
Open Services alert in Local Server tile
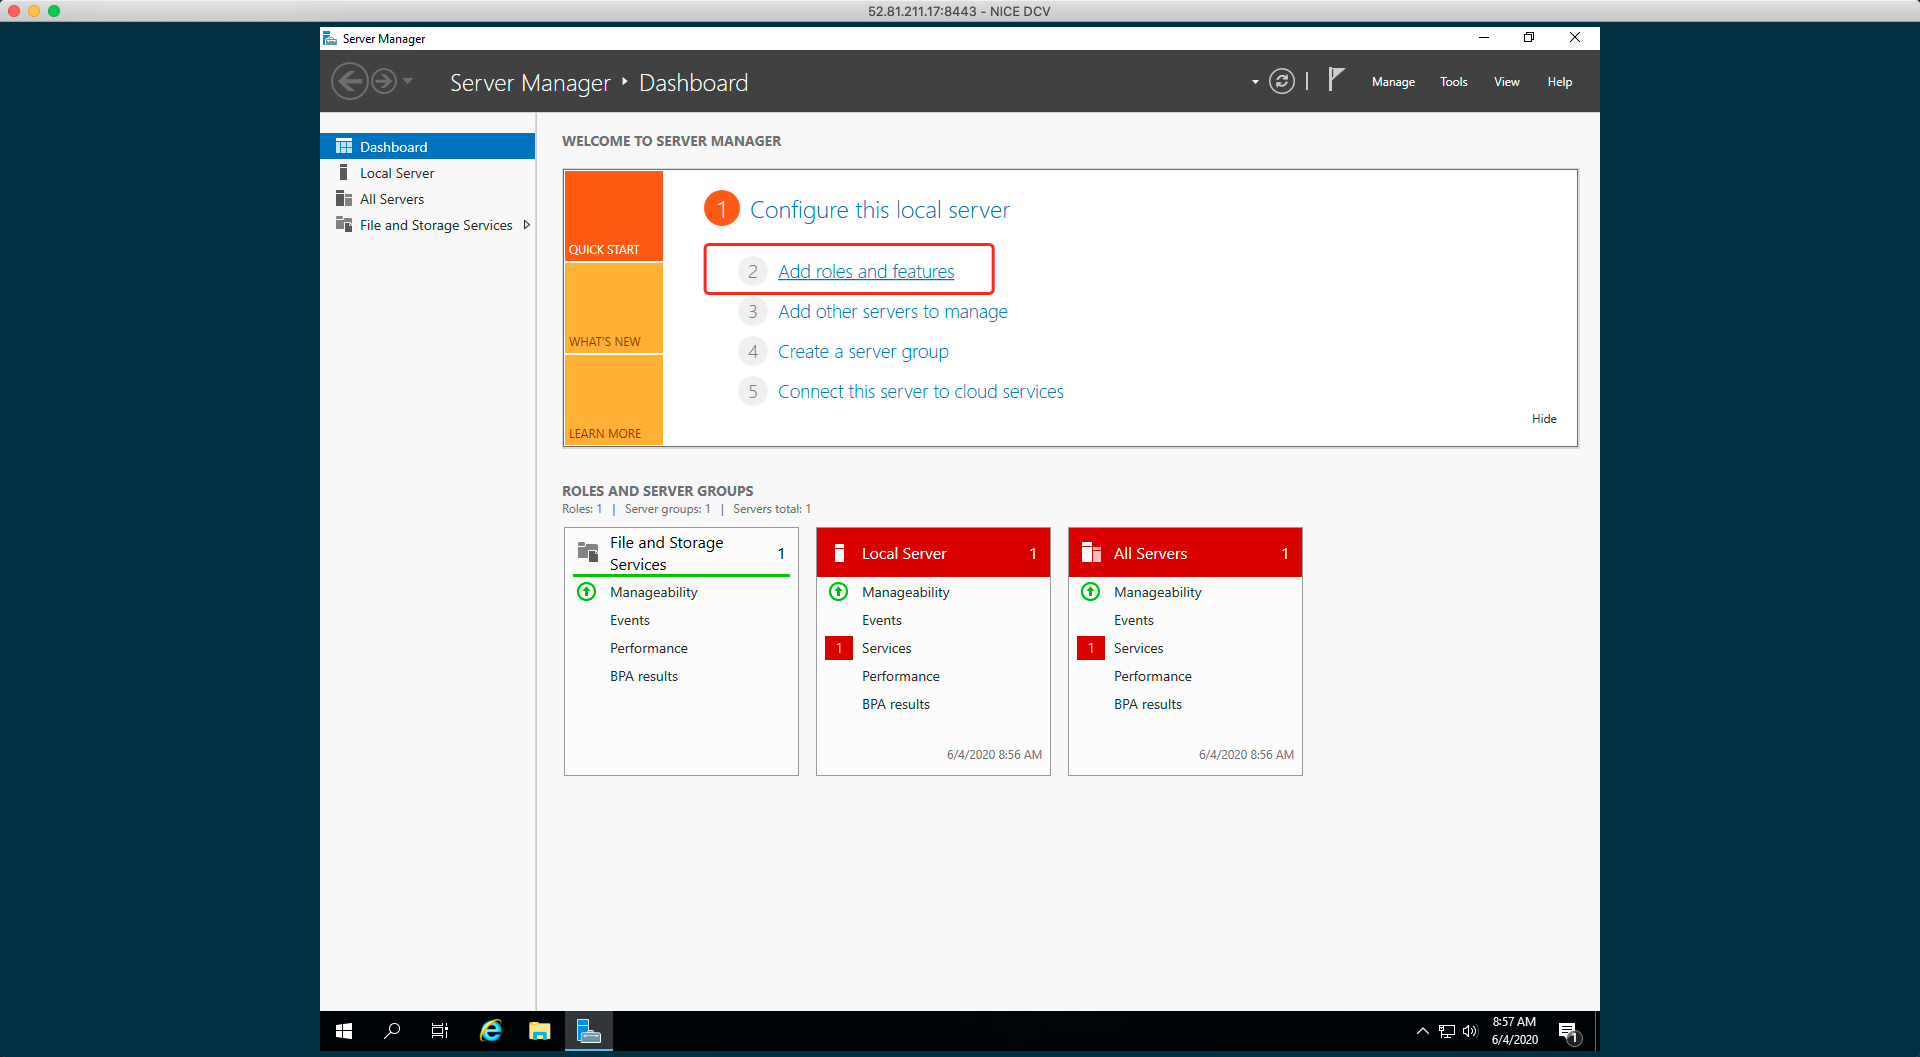pyautogui.click(x=886, y=649)
